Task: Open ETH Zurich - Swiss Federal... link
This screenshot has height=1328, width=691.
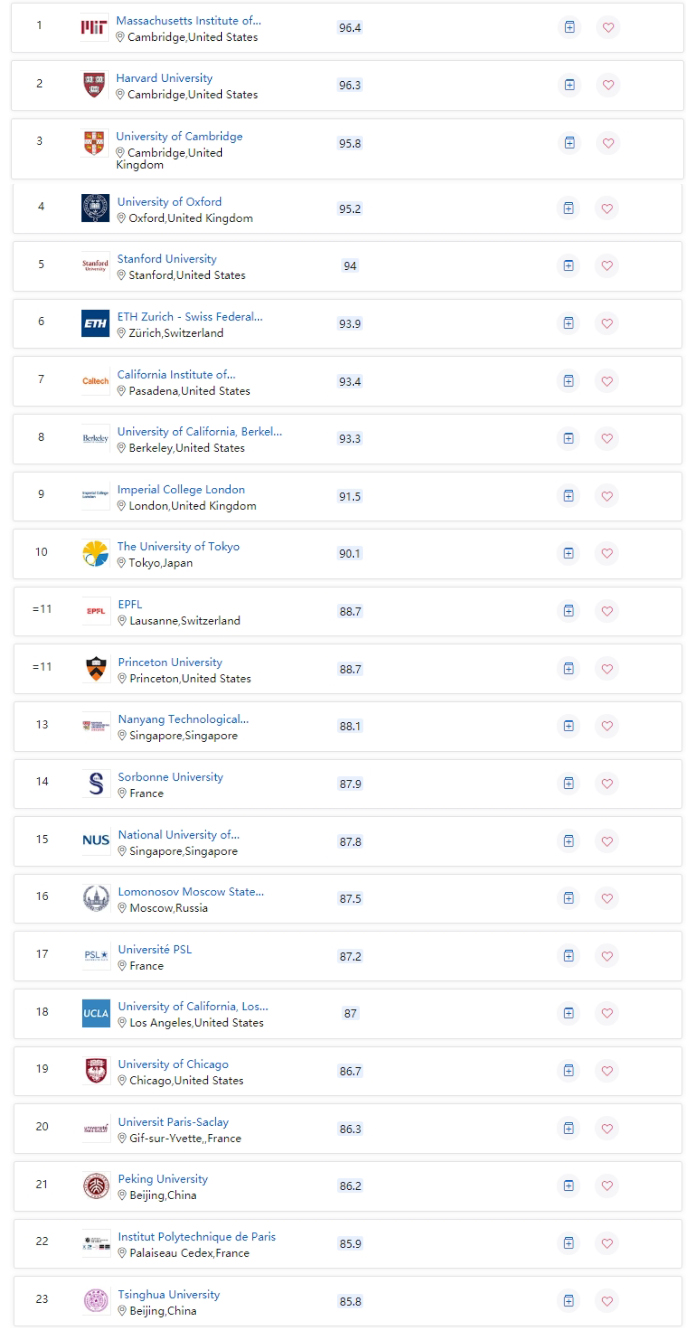Action: [190, 317]
